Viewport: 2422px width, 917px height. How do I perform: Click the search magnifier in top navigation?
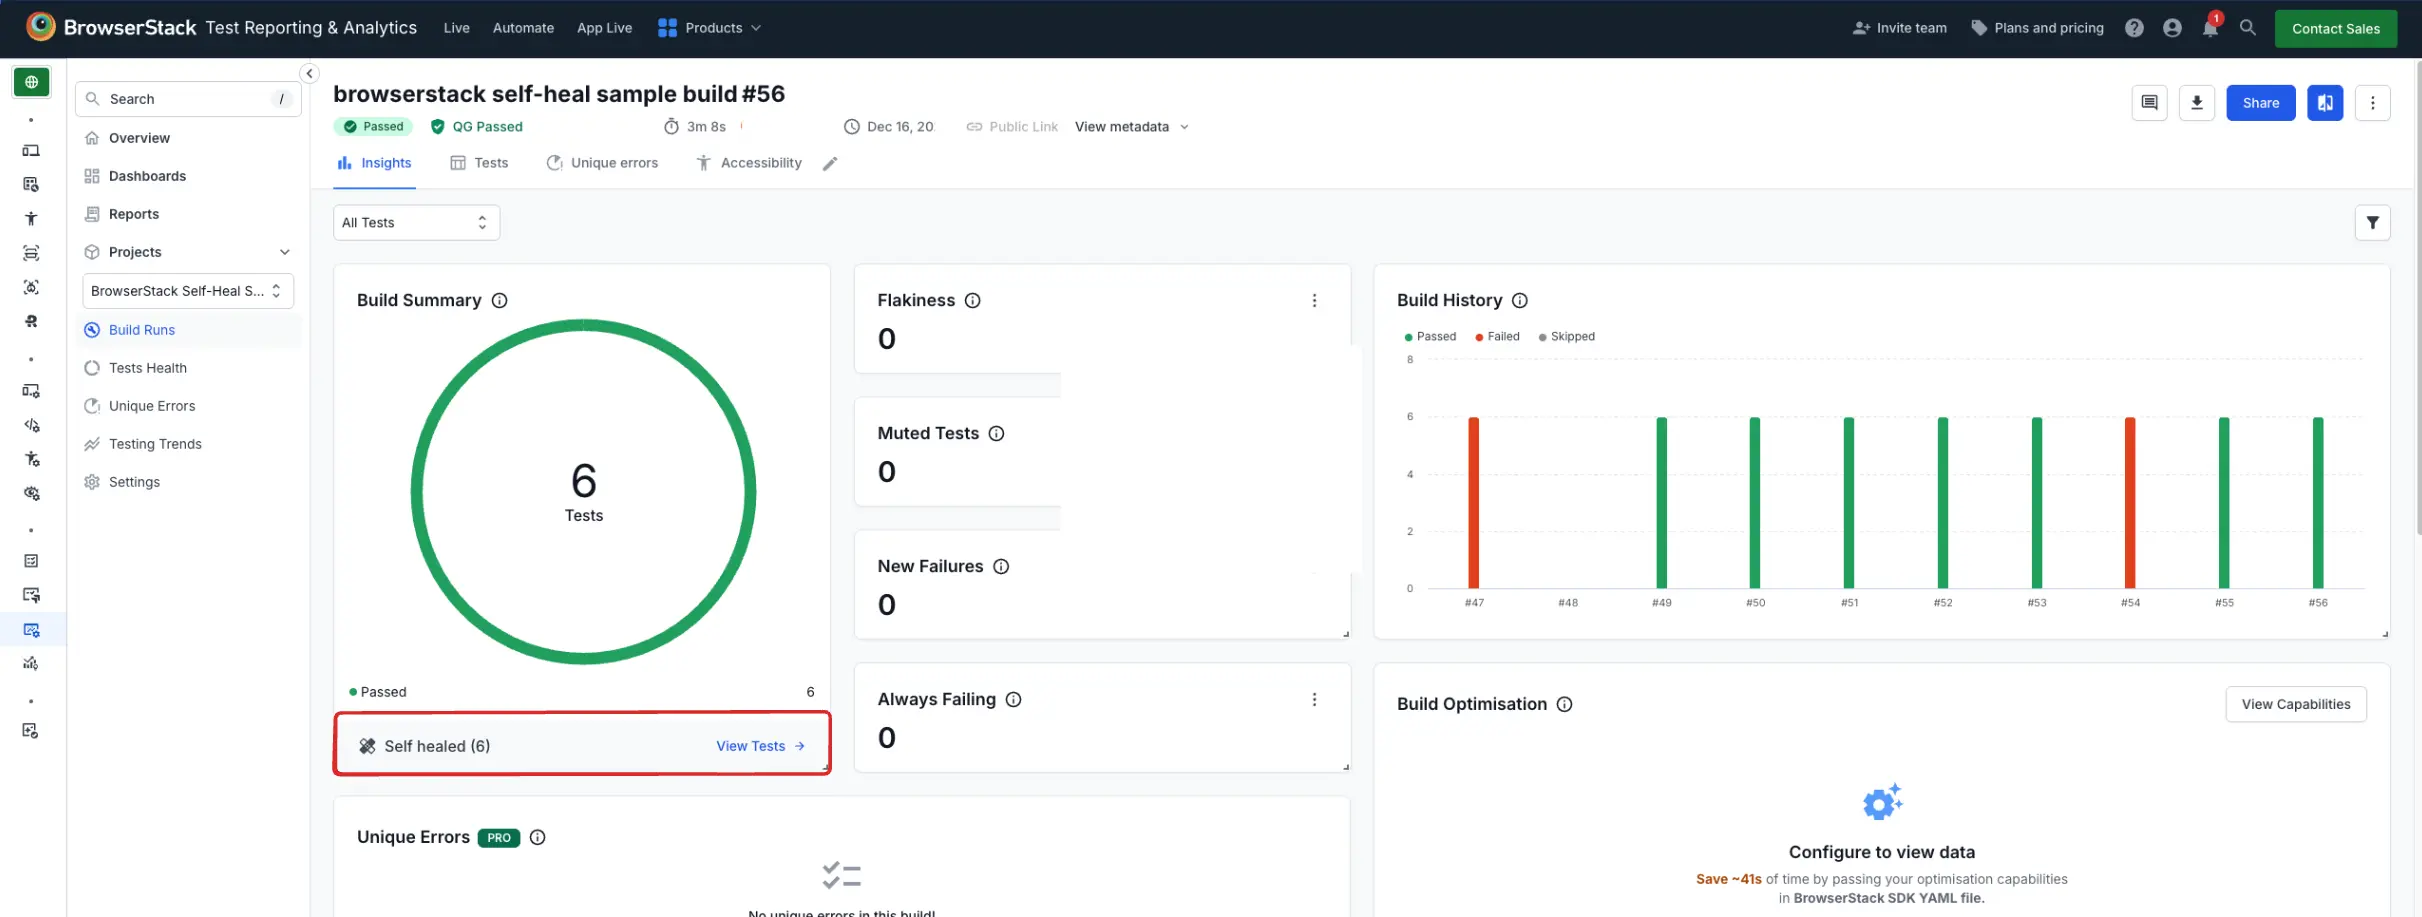point(2247,27)
